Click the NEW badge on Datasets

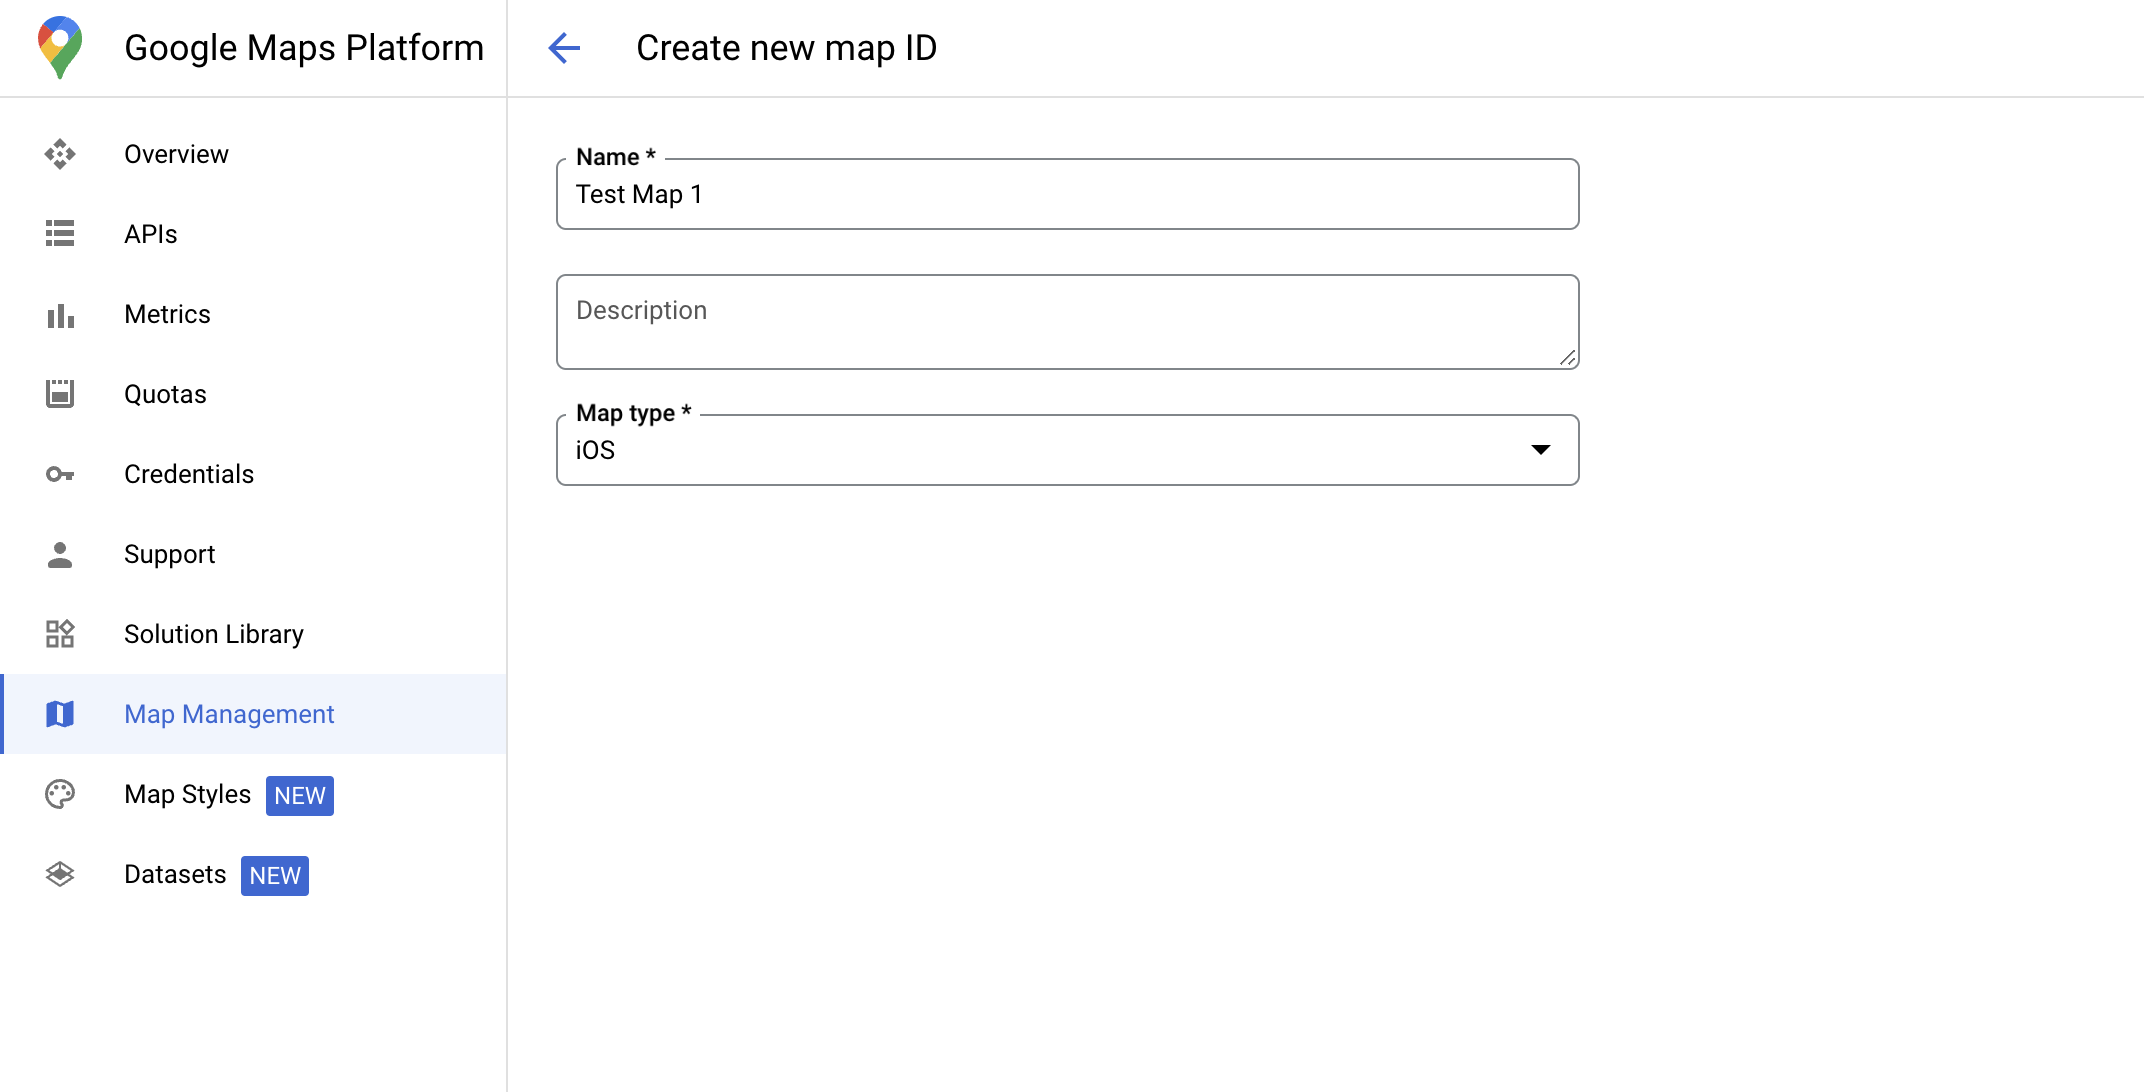pos(274,875)
